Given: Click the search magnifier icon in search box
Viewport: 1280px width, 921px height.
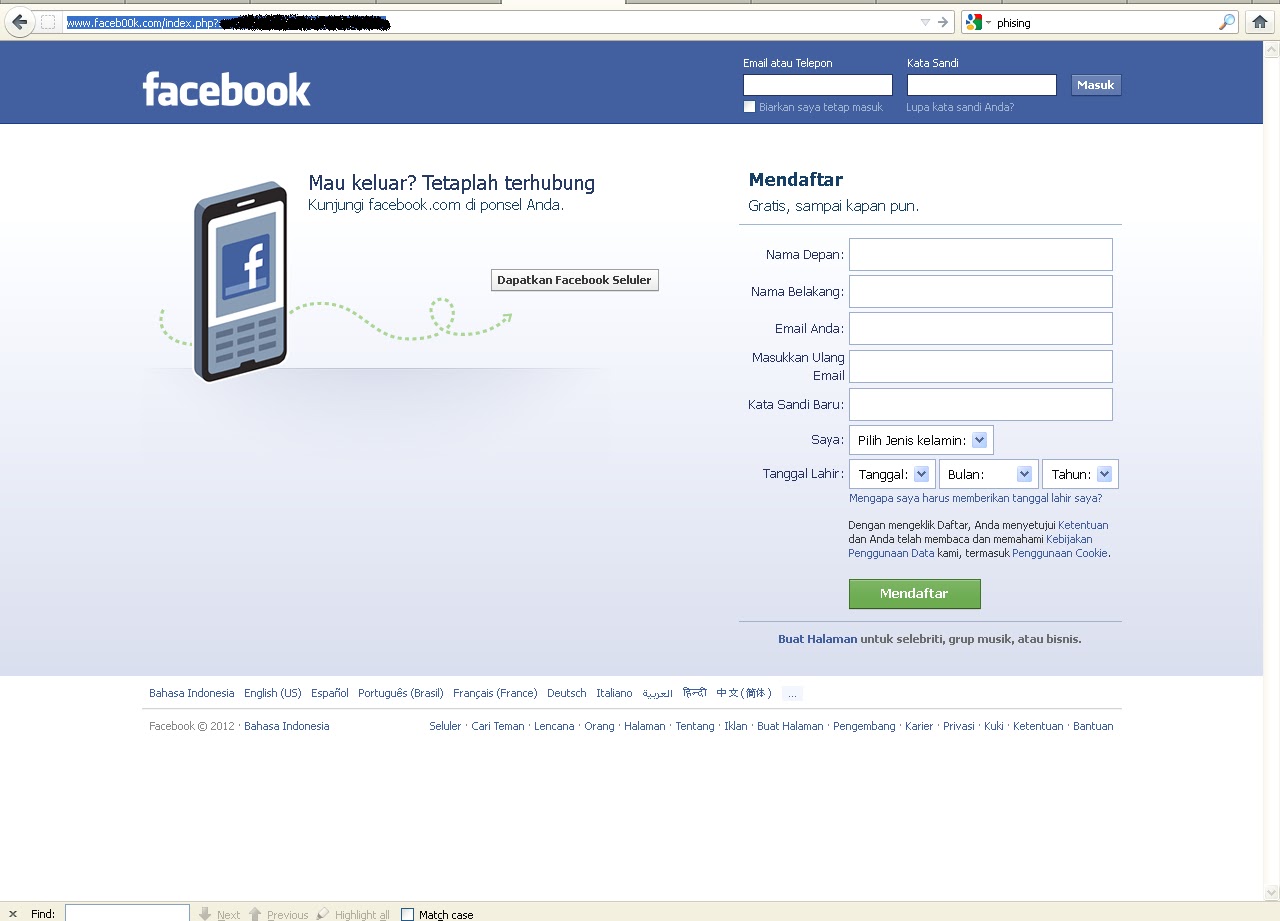Looking at the screenshot, I should point(1227,22).
